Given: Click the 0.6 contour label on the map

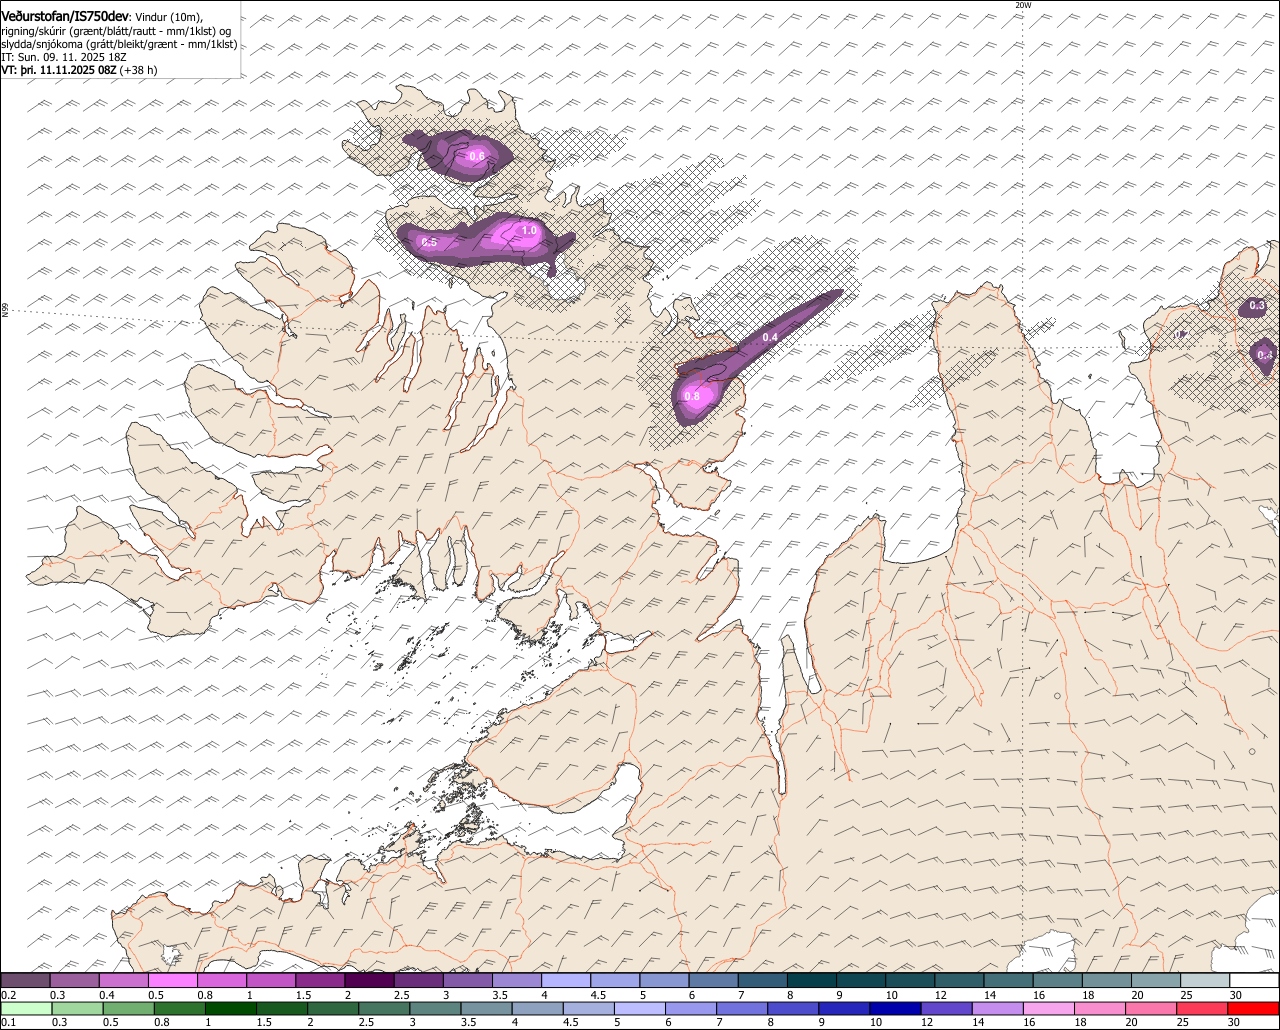Looking at the screenshot, I should coord(477,155).
